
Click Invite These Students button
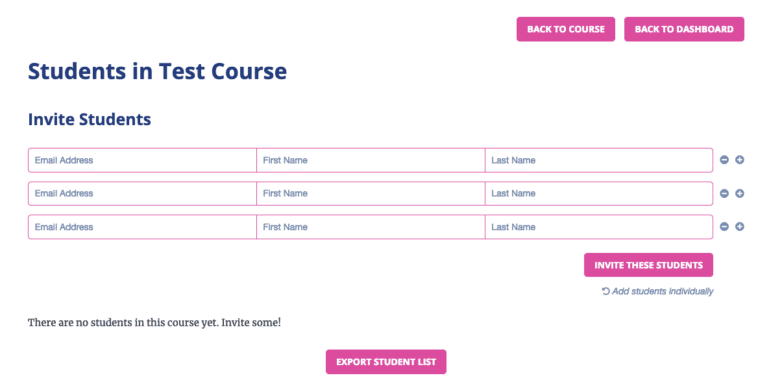[x=648, y=265]
